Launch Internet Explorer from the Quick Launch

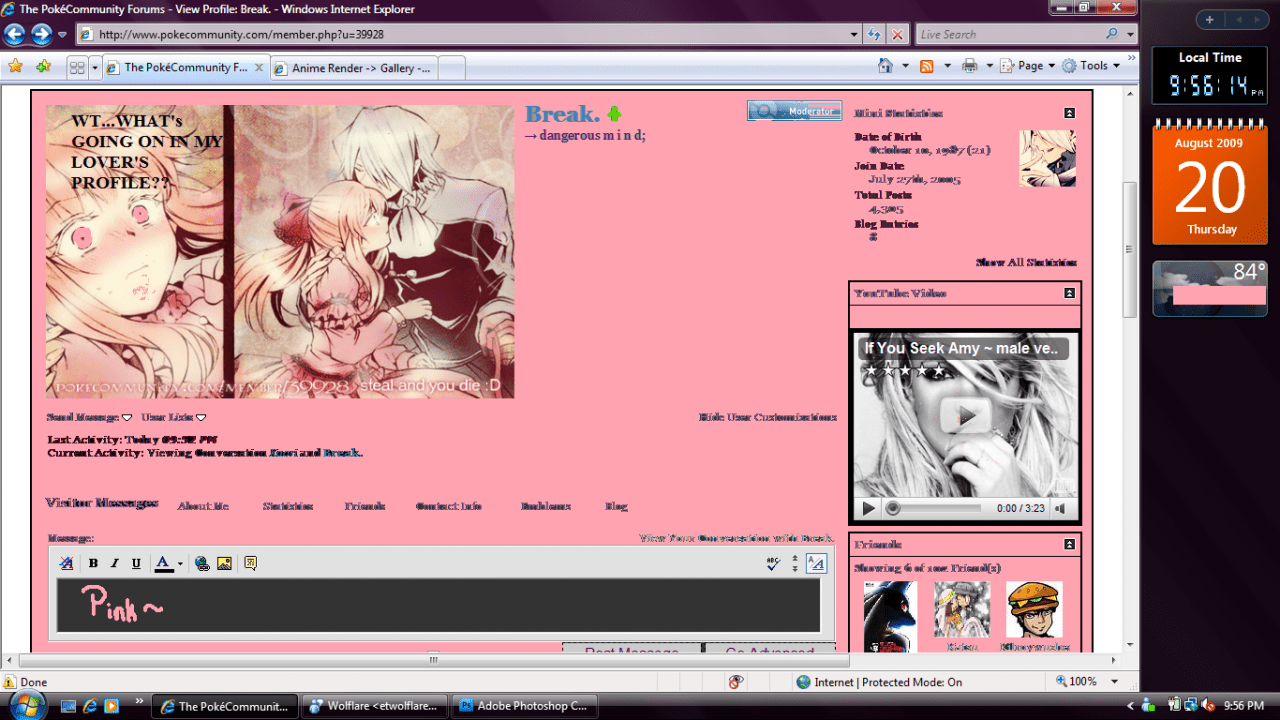90,705
